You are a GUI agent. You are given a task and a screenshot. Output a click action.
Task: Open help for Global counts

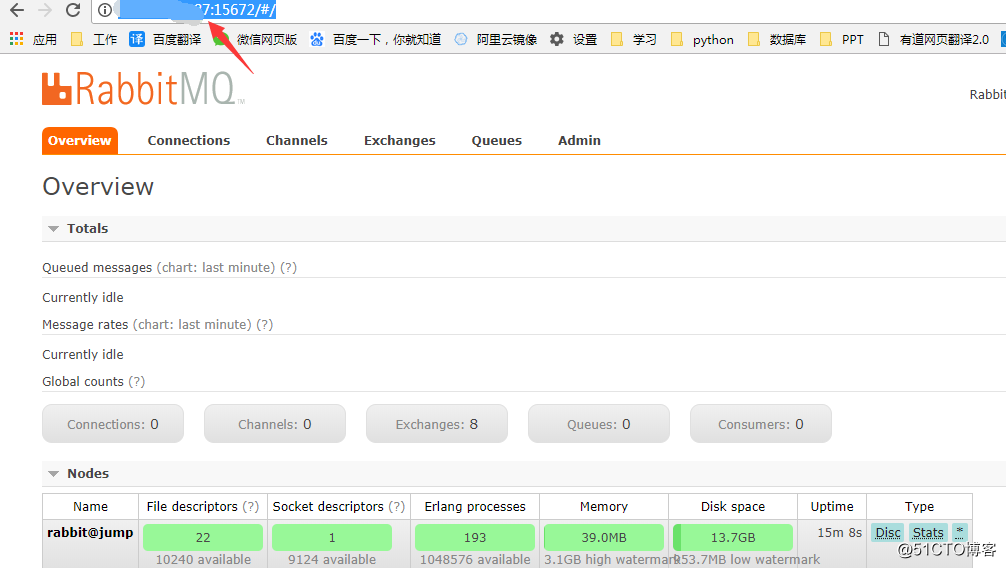pos(137,382)
